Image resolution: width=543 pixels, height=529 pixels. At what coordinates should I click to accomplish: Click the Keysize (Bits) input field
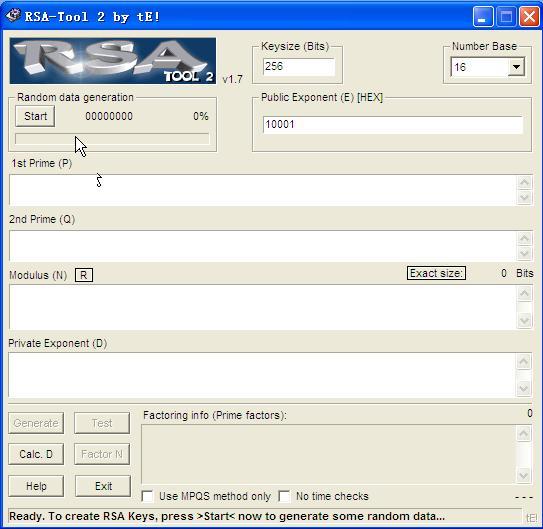click(x=299, y=66)
